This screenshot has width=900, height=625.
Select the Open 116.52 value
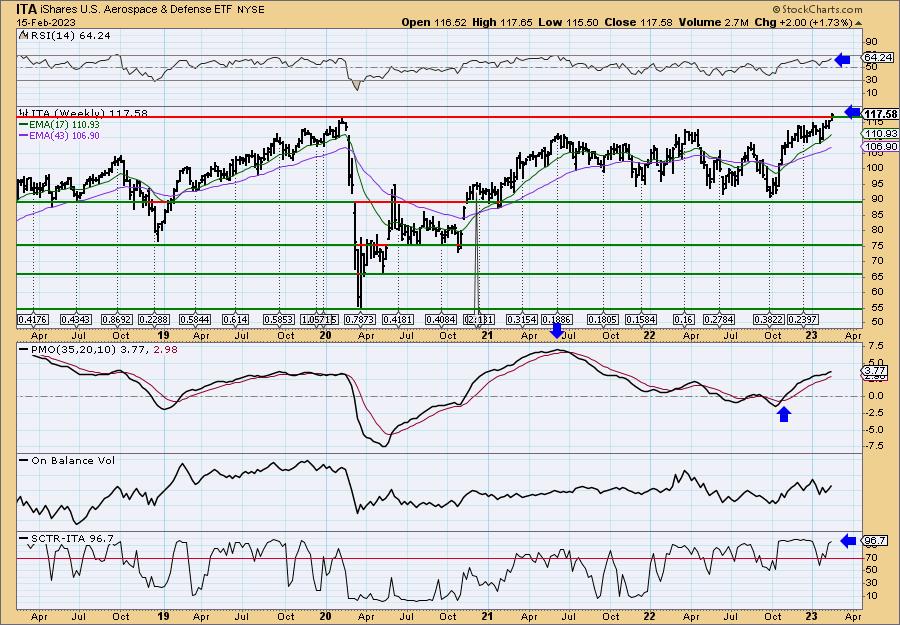pyautogui.click(x=432, y=22)
